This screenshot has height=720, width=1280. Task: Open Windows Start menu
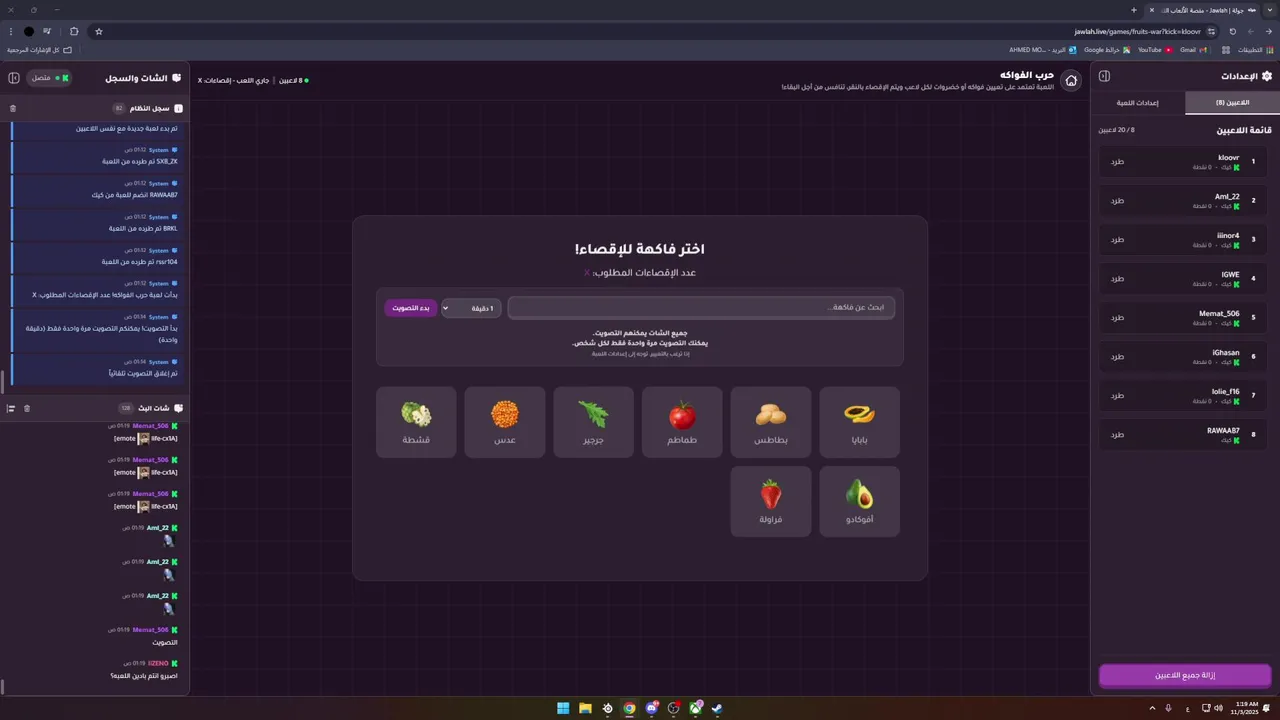click(563, 708)
